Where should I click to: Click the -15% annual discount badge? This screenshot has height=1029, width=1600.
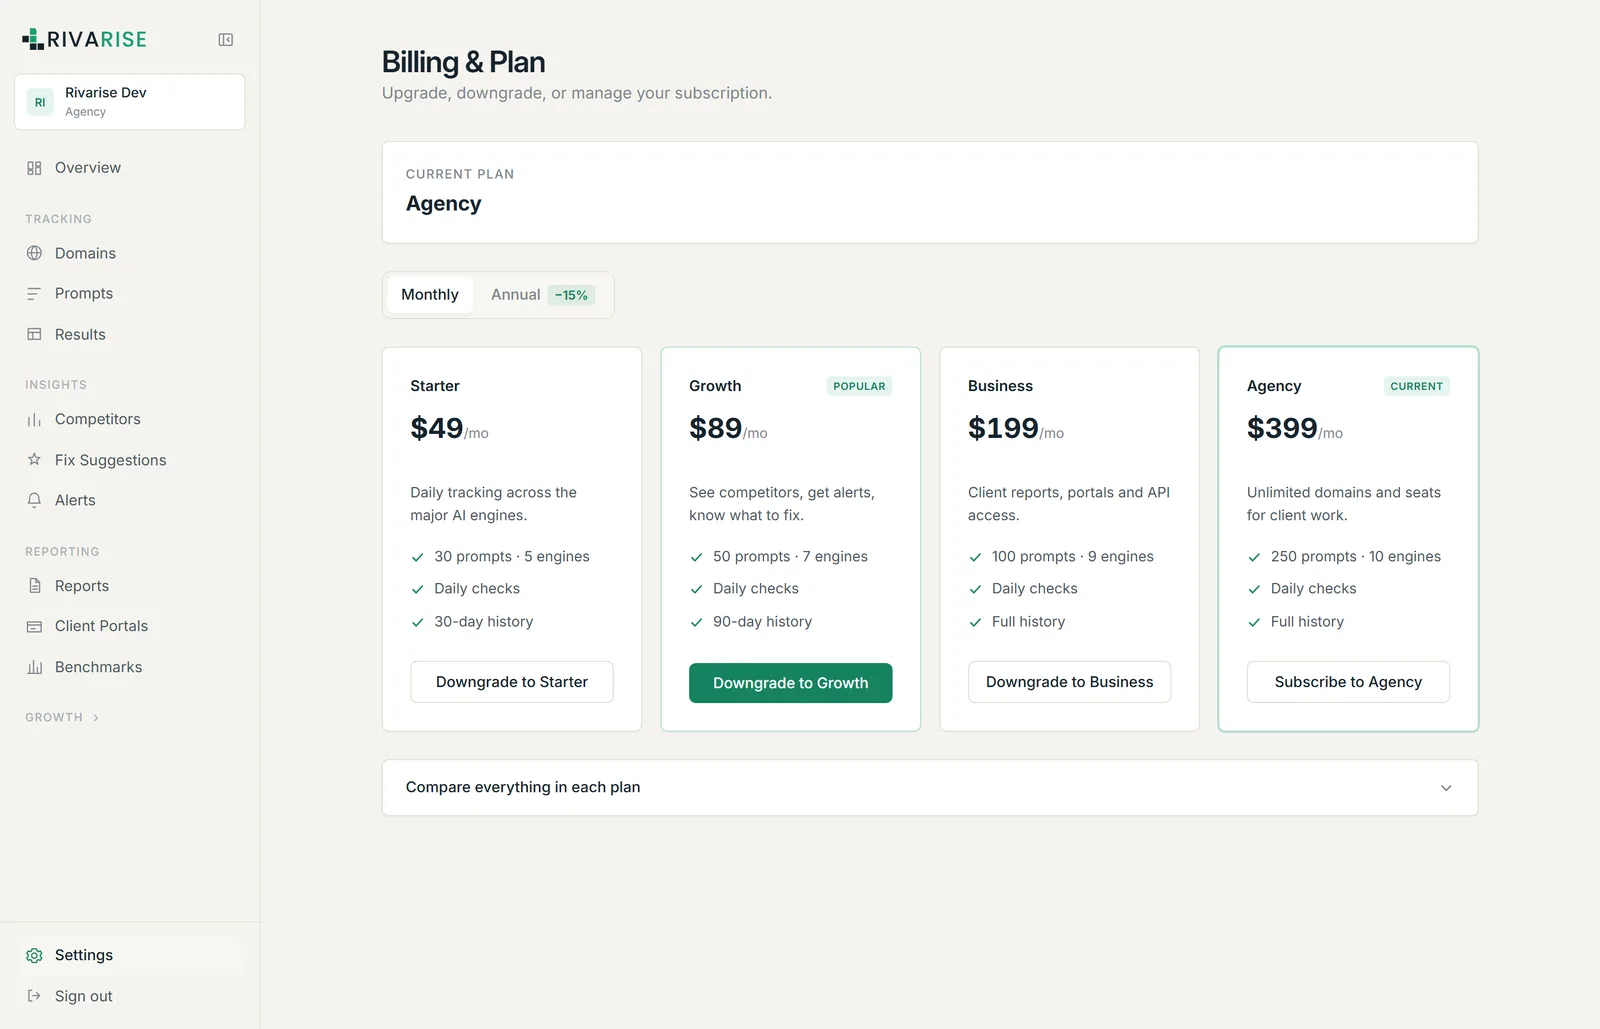tap(571, 295)
